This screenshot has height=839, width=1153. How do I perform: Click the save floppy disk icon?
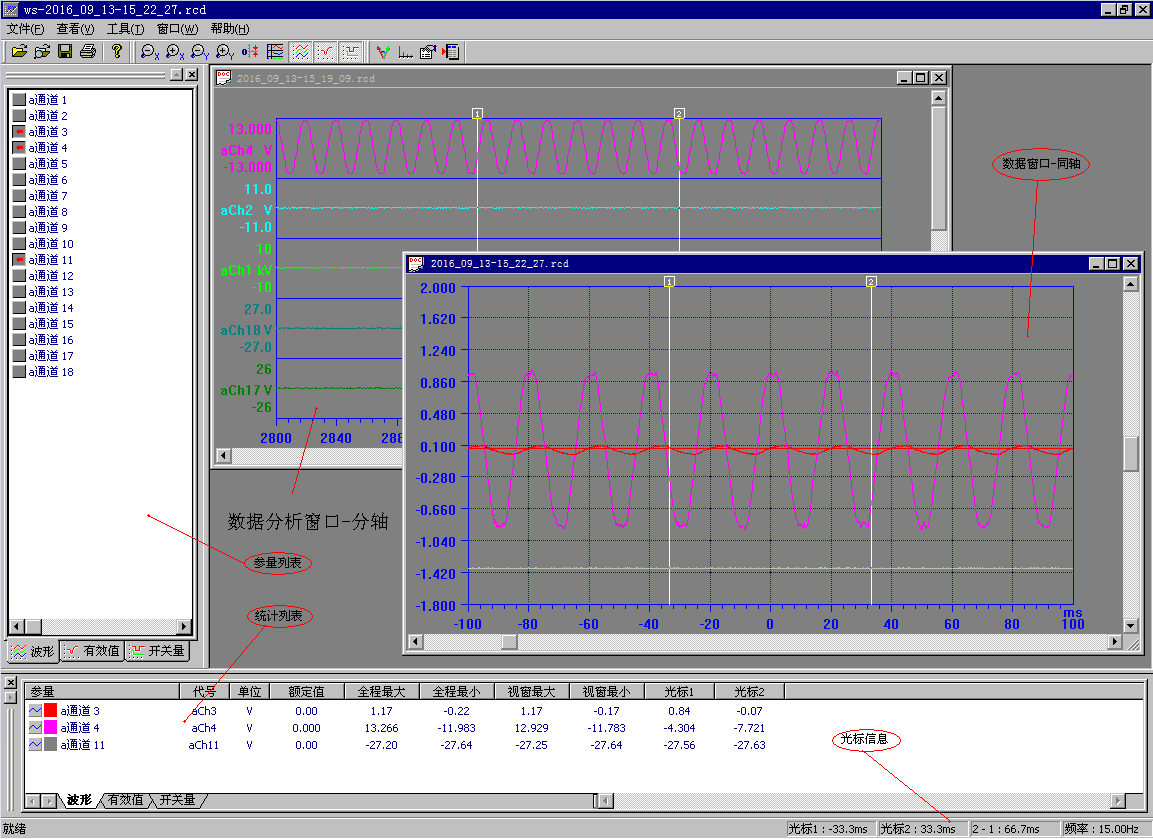[x=65, y=51]
